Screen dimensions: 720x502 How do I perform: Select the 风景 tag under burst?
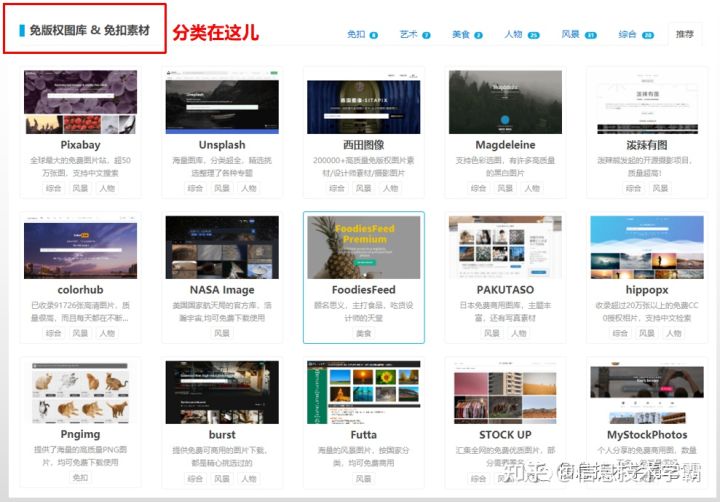pyautogui.click(x=222, y=479)
